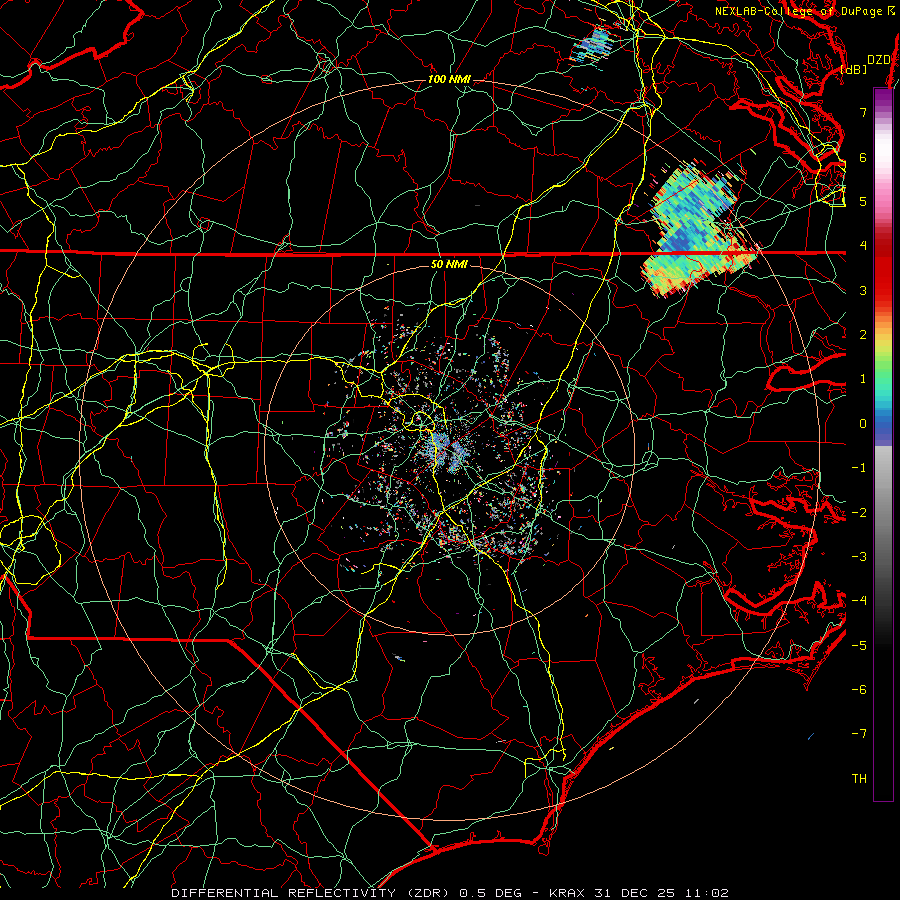Image resolution: width=900 pixels, height=900 pixels.
Task: Click the 'DZD' legend title
Action: [878, 60]
